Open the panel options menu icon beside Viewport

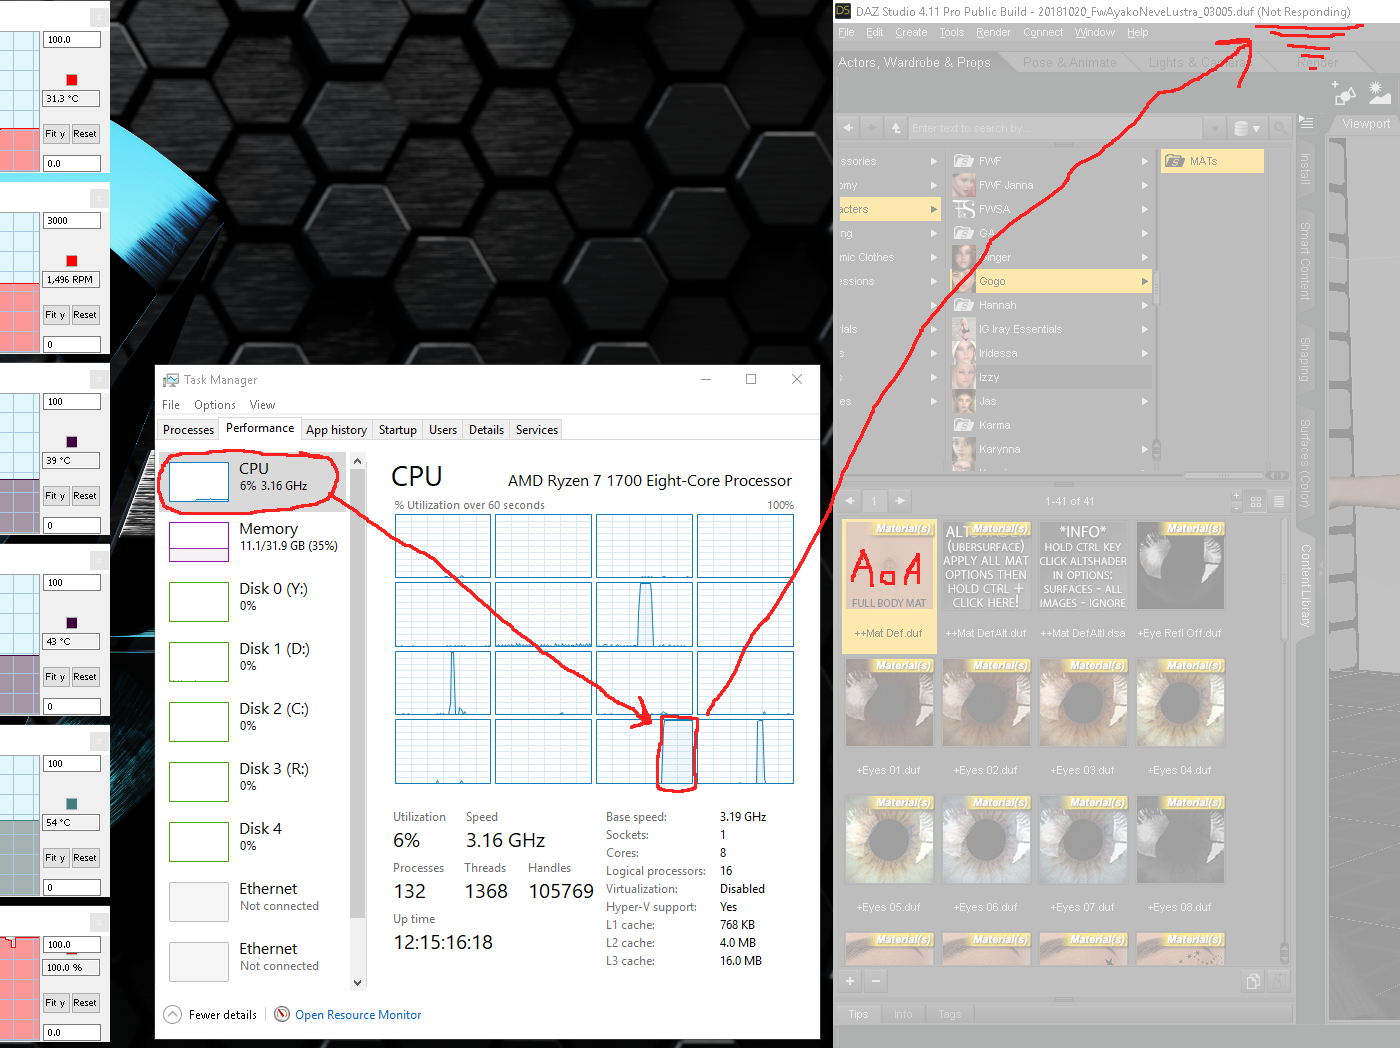pyautogui.click(x=1306, y=122)
